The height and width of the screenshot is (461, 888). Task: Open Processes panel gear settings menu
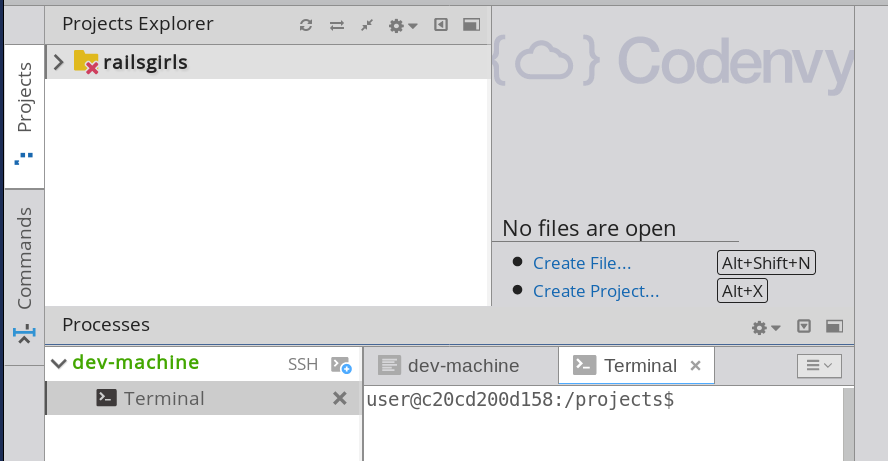pyautogui.click(x=766, y=327)
